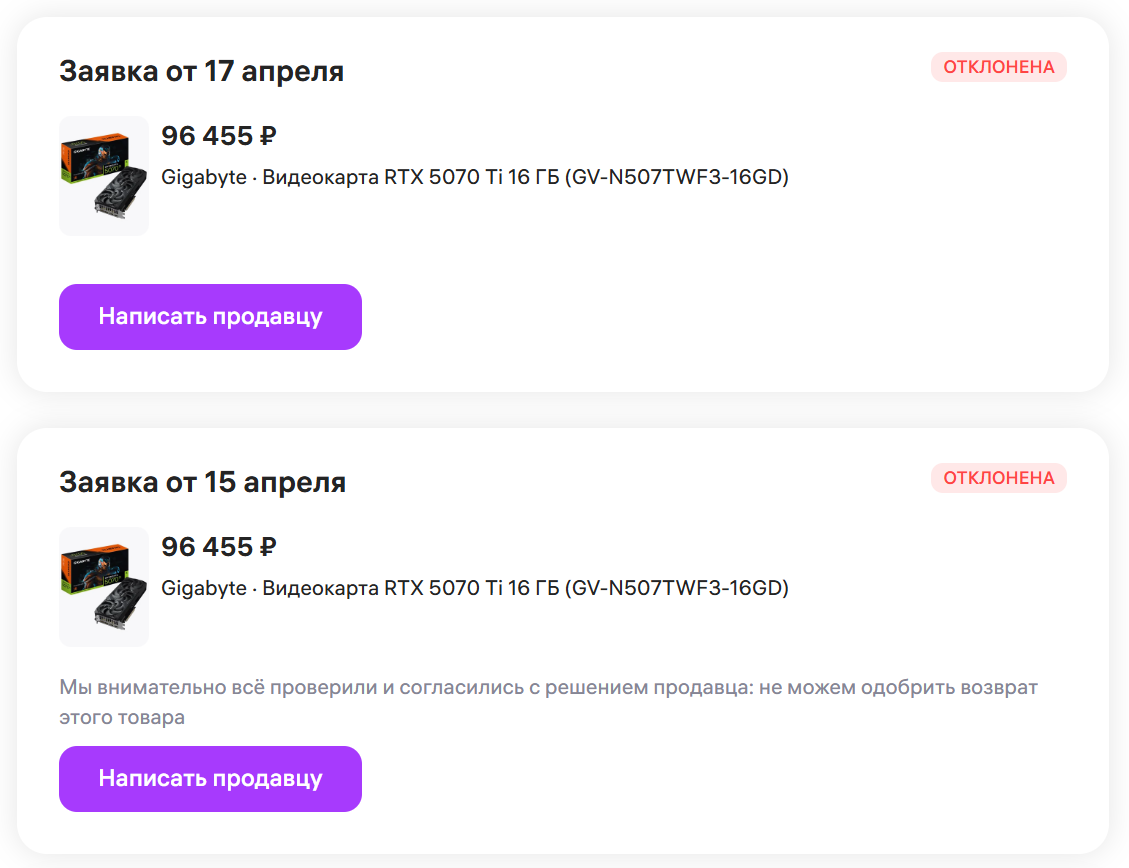The image size is (1129, 868).
Task: Open the Заявка от 15 апреля heading
Action: pyautogui.click(x=203, y=483)
